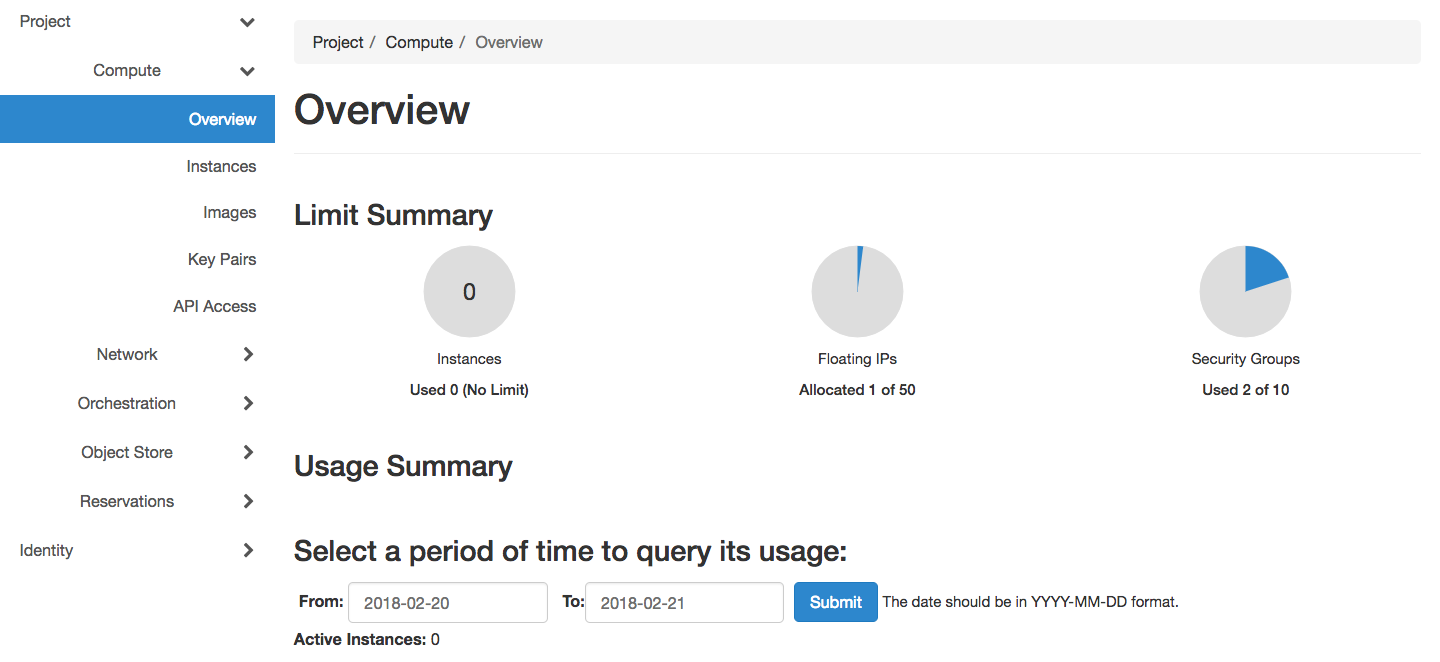Click the 'Active Instances: 0' text

[367, 639]
